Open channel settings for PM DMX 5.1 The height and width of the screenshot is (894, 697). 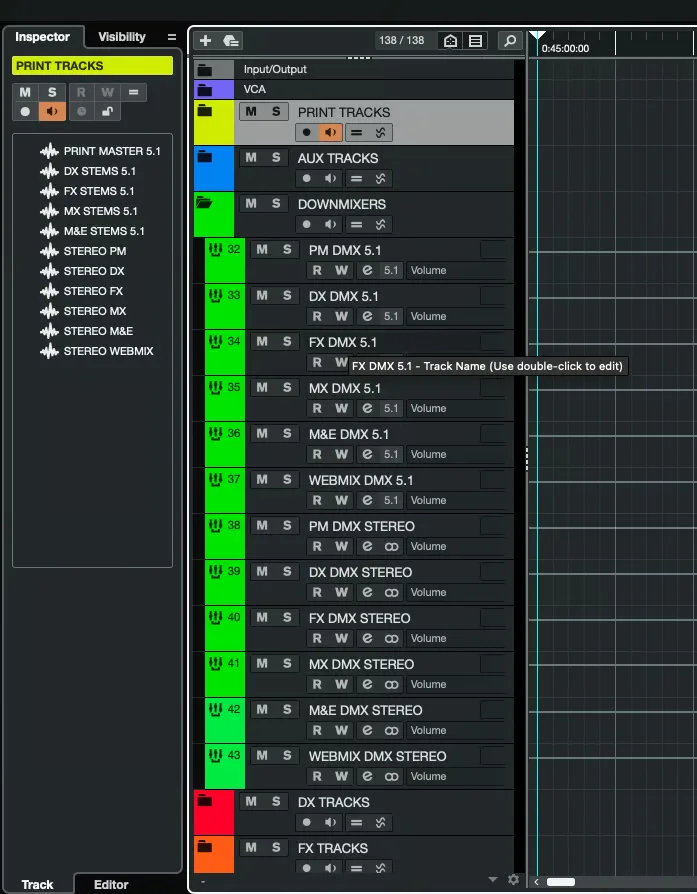pos(367,270)
